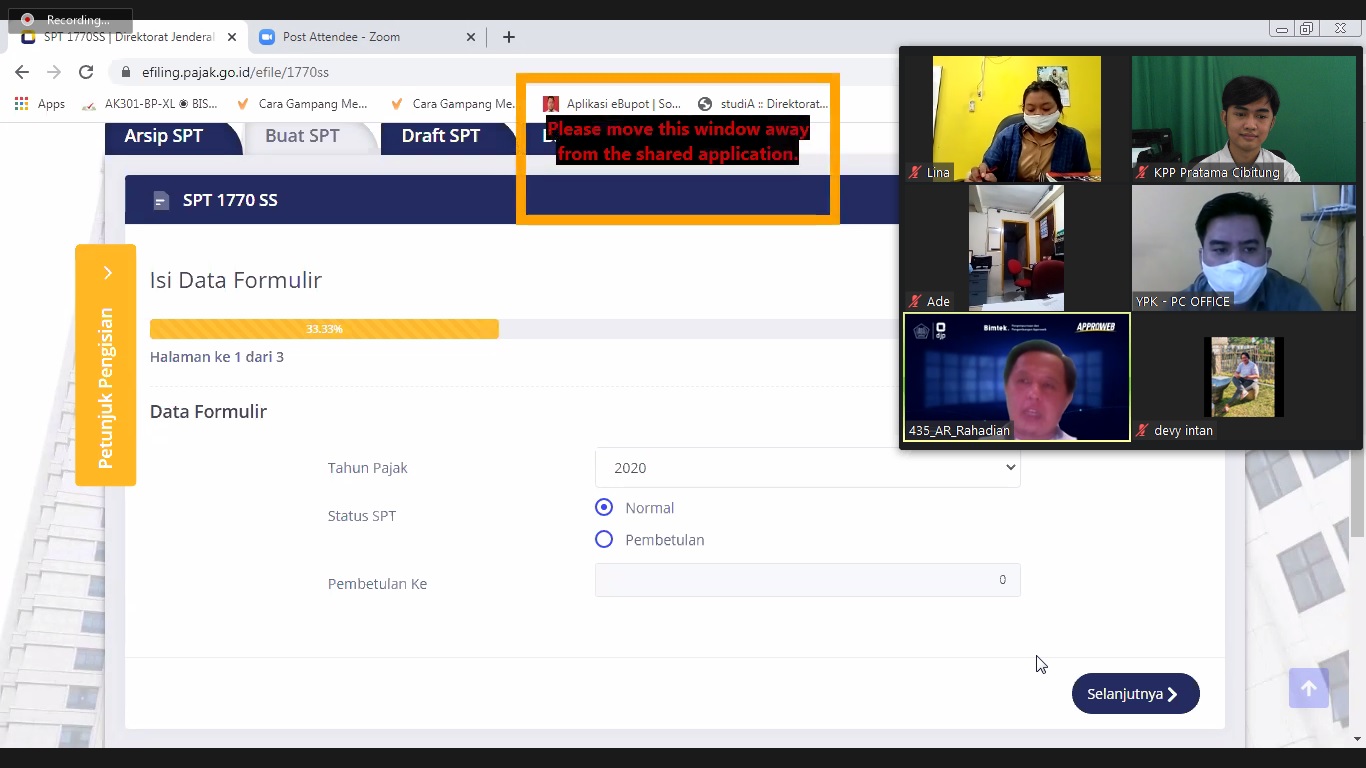
Task: Open a new browser tab
Action: tap(509, 37)
